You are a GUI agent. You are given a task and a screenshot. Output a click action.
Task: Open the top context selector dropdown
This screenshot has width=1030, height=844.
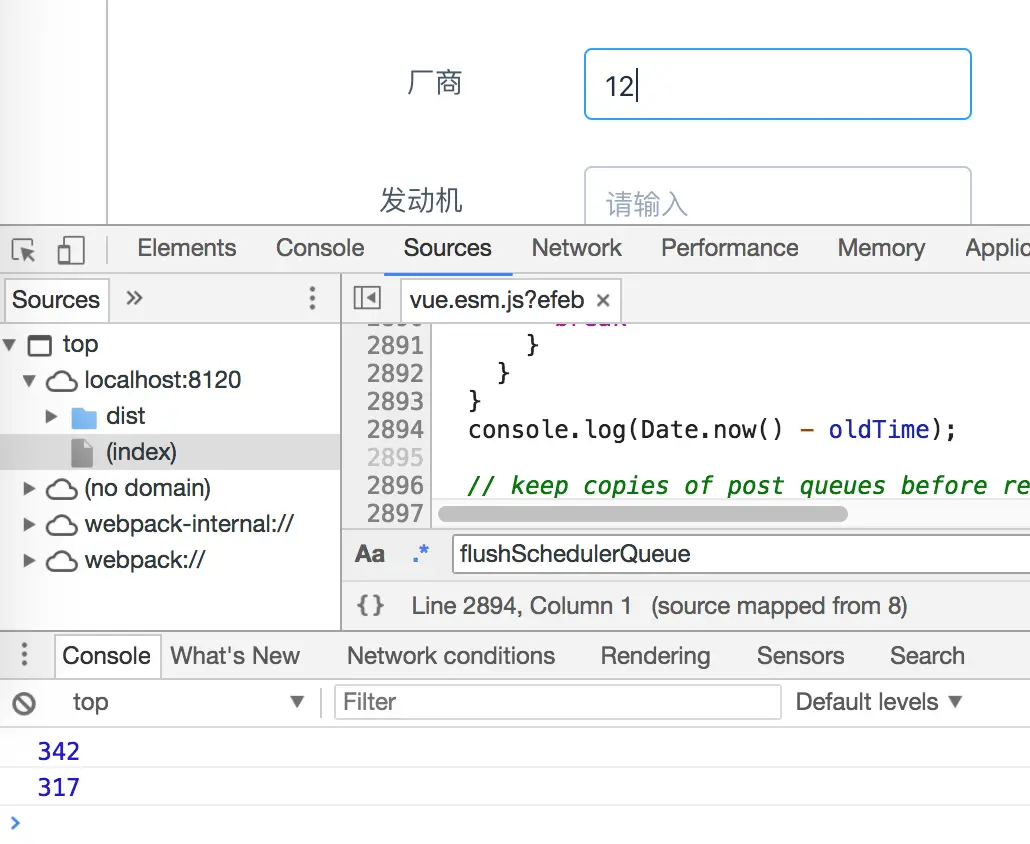coord(187,702)
